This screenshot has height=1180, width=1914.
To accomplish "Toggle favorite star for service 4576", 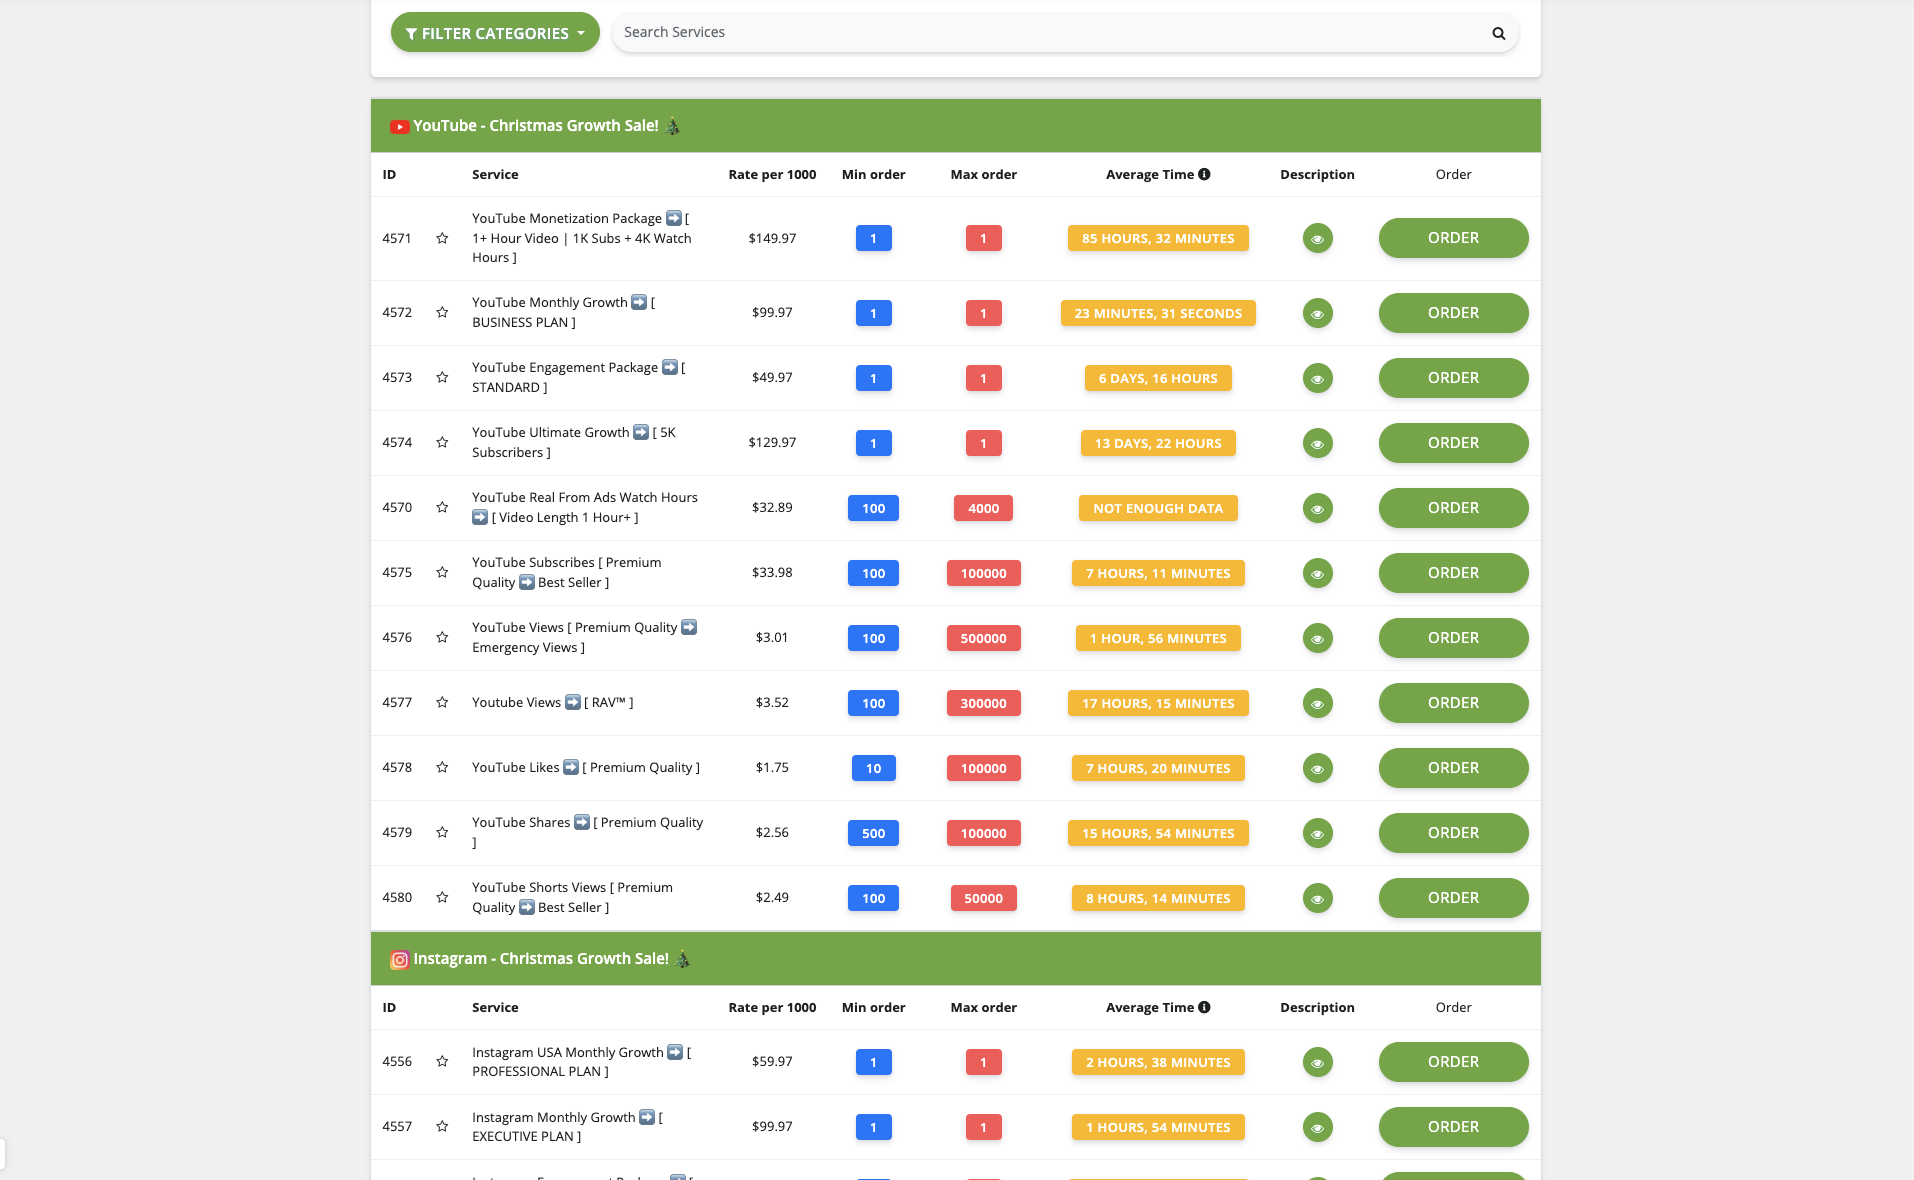I will pyautogui.click(x=442, y=638).
